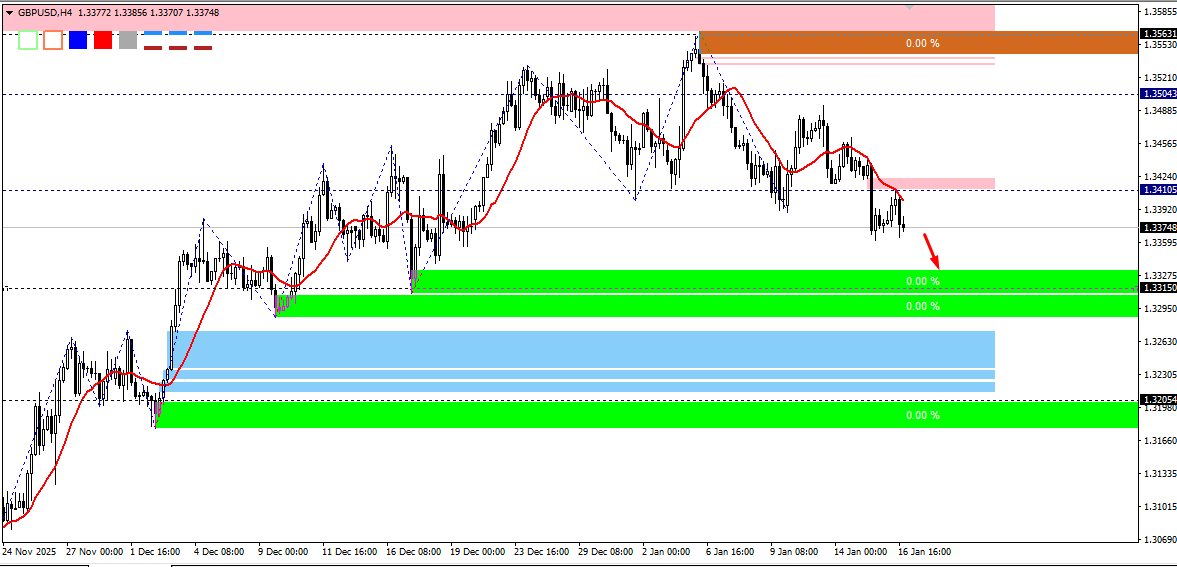1177x567 pixels.
Task: Click the 1.35631 price tag on axis
Action: (1158, 34)
